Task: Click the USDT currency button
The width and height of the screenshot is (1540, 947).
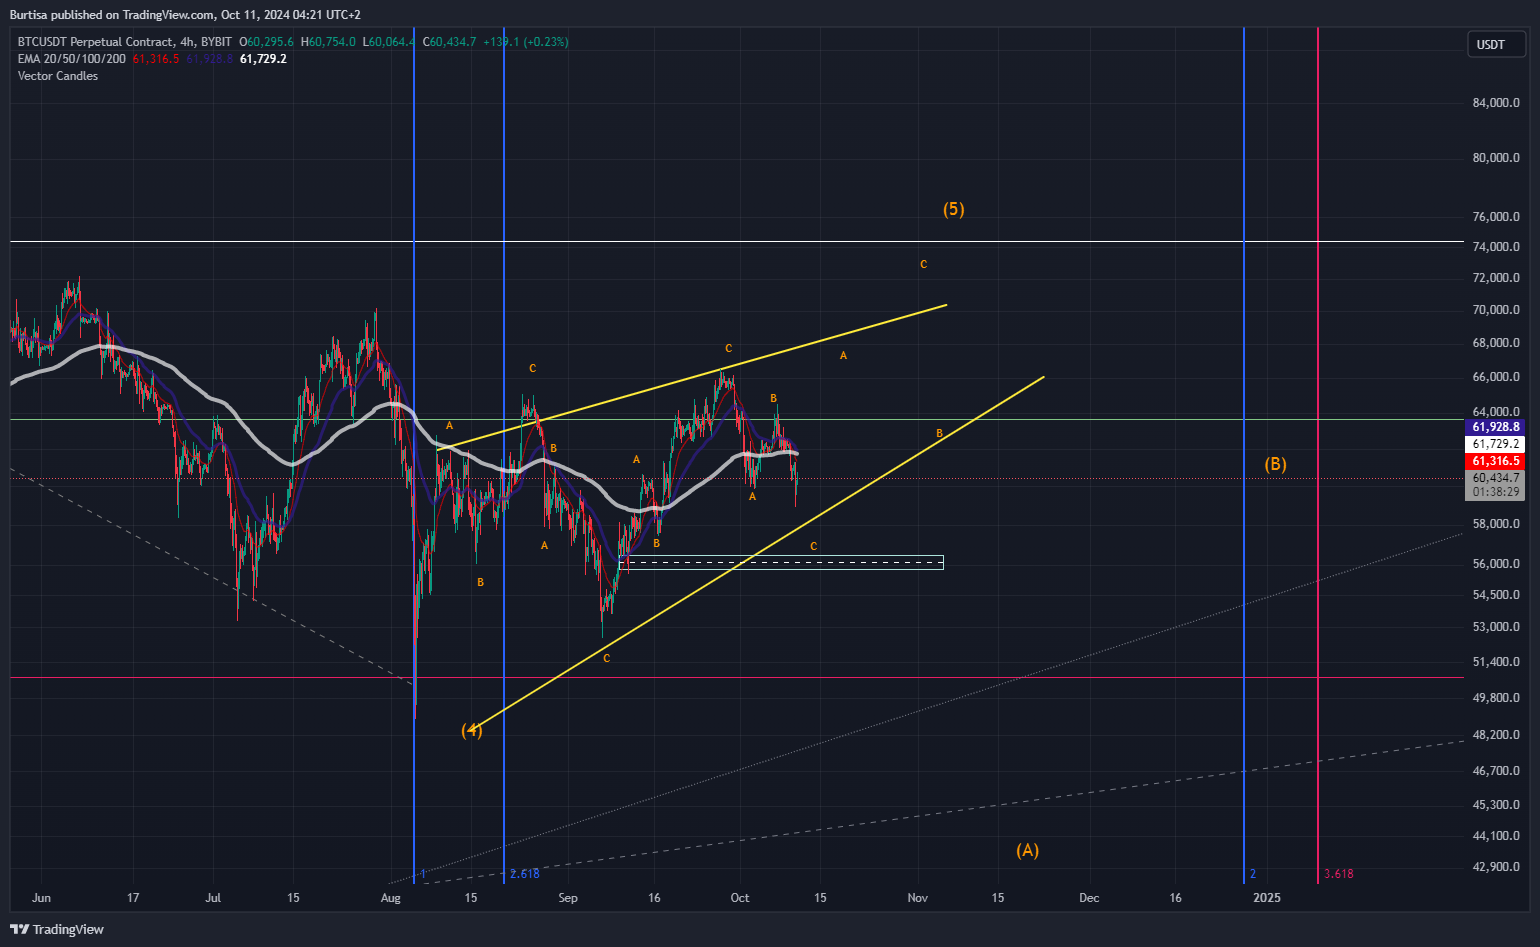Action: (x=1496, y=44)
